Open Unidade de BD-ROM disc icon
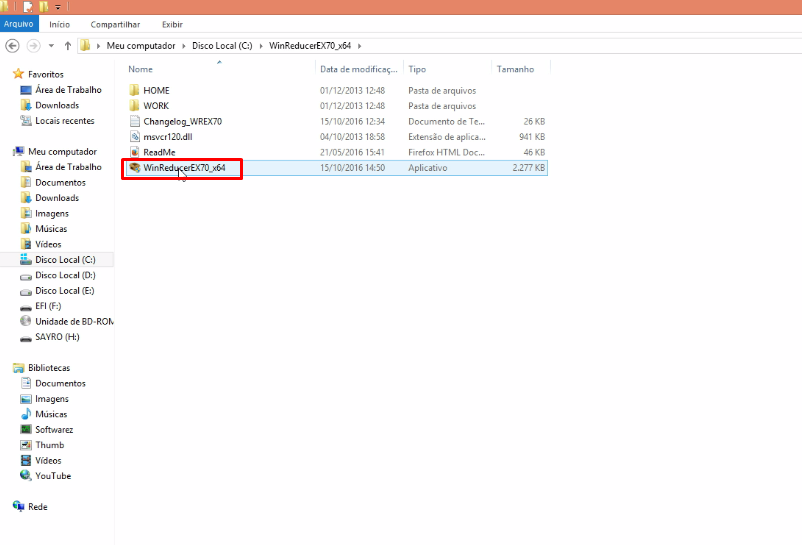The width and height of the screenshot is (802, 545). tap(26, 321)
